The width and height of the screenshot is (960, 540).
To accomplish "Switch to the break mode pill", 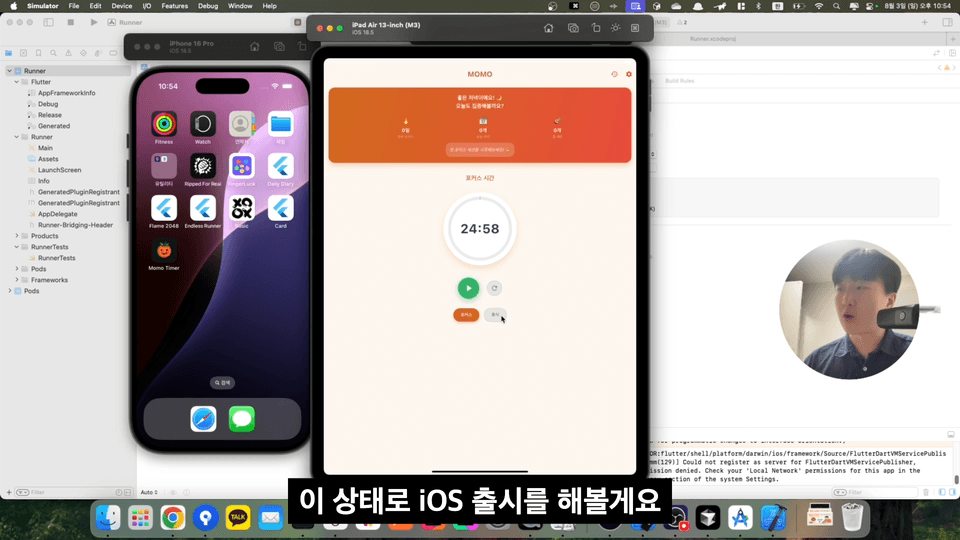I will pos(495,315).
